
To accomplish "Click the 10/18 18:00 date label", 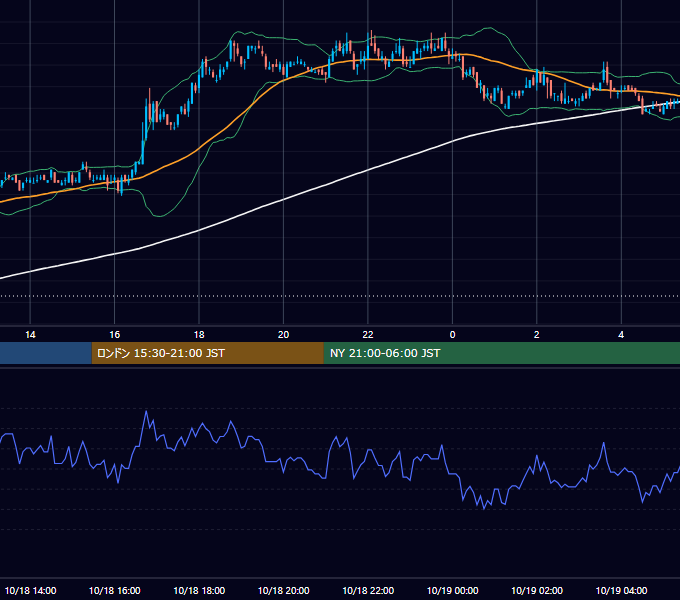I will pyautogui.click(x=199, y=591).
